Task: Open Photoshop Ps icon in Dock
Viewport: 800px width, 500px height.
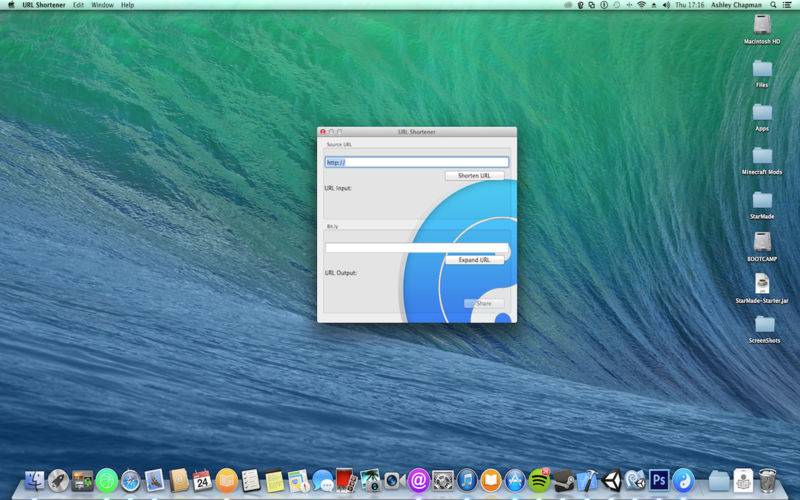Action: 659,481
